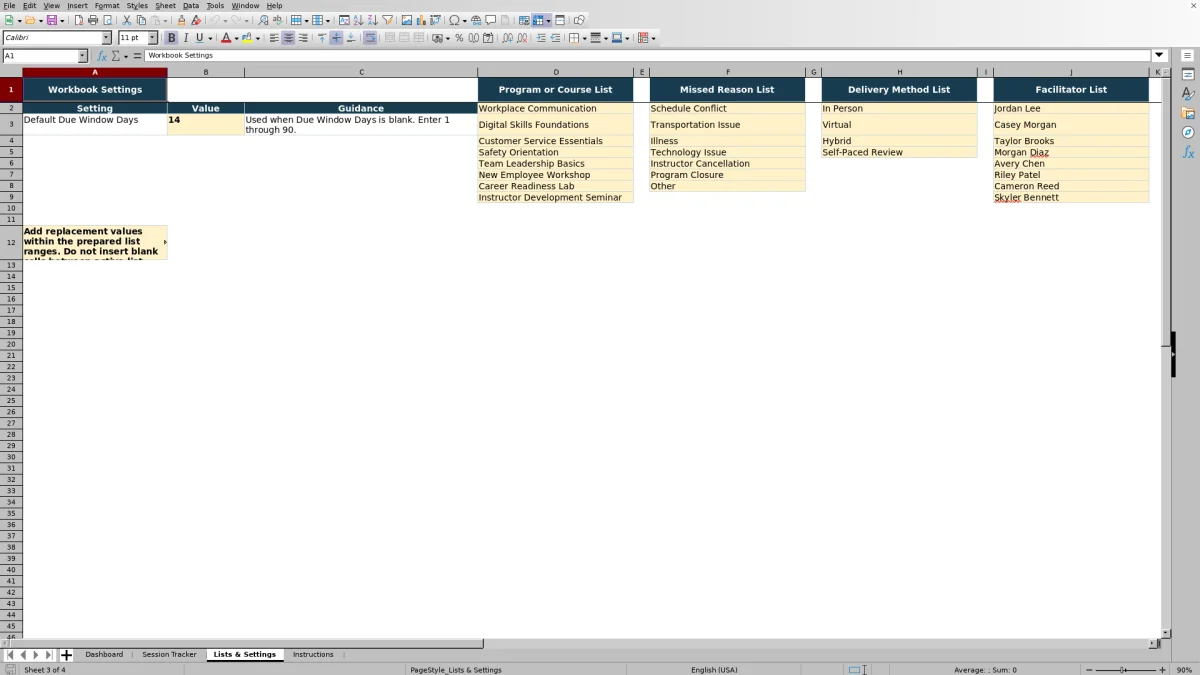This screenshot has height=675, width=1200.
Task: Expand the Name Box dropdown
Action: coord(82,56)
